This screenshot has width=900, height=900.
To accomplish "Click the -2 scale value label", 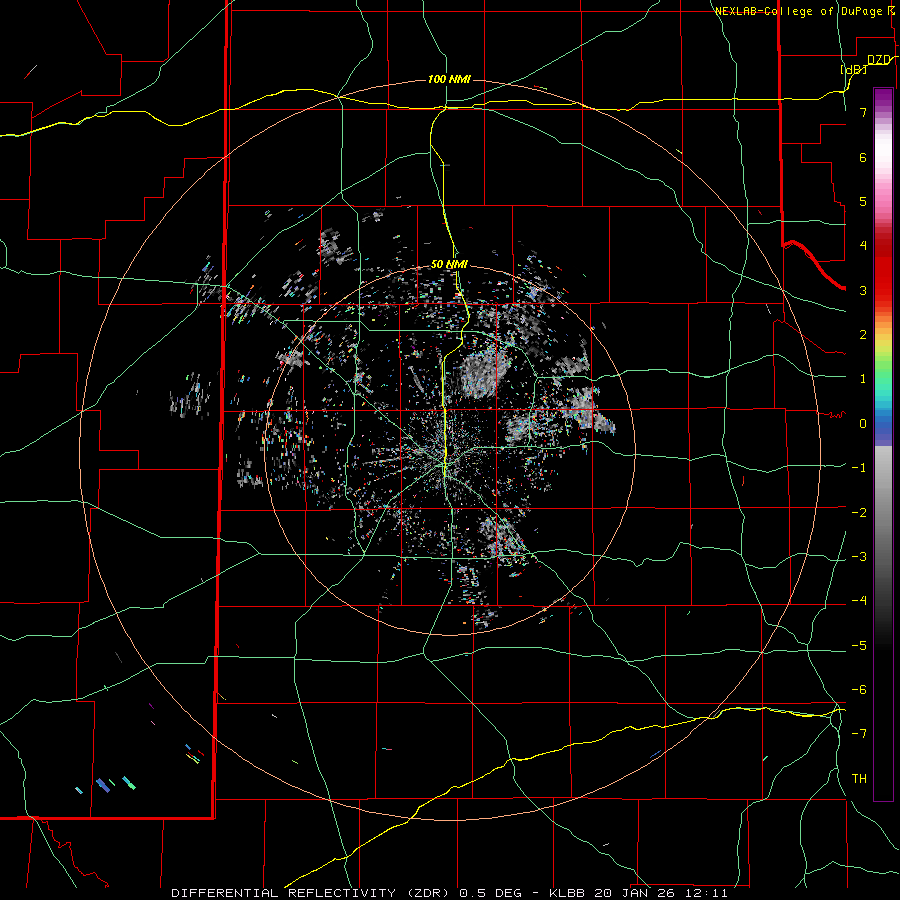I will click(859, 512).
